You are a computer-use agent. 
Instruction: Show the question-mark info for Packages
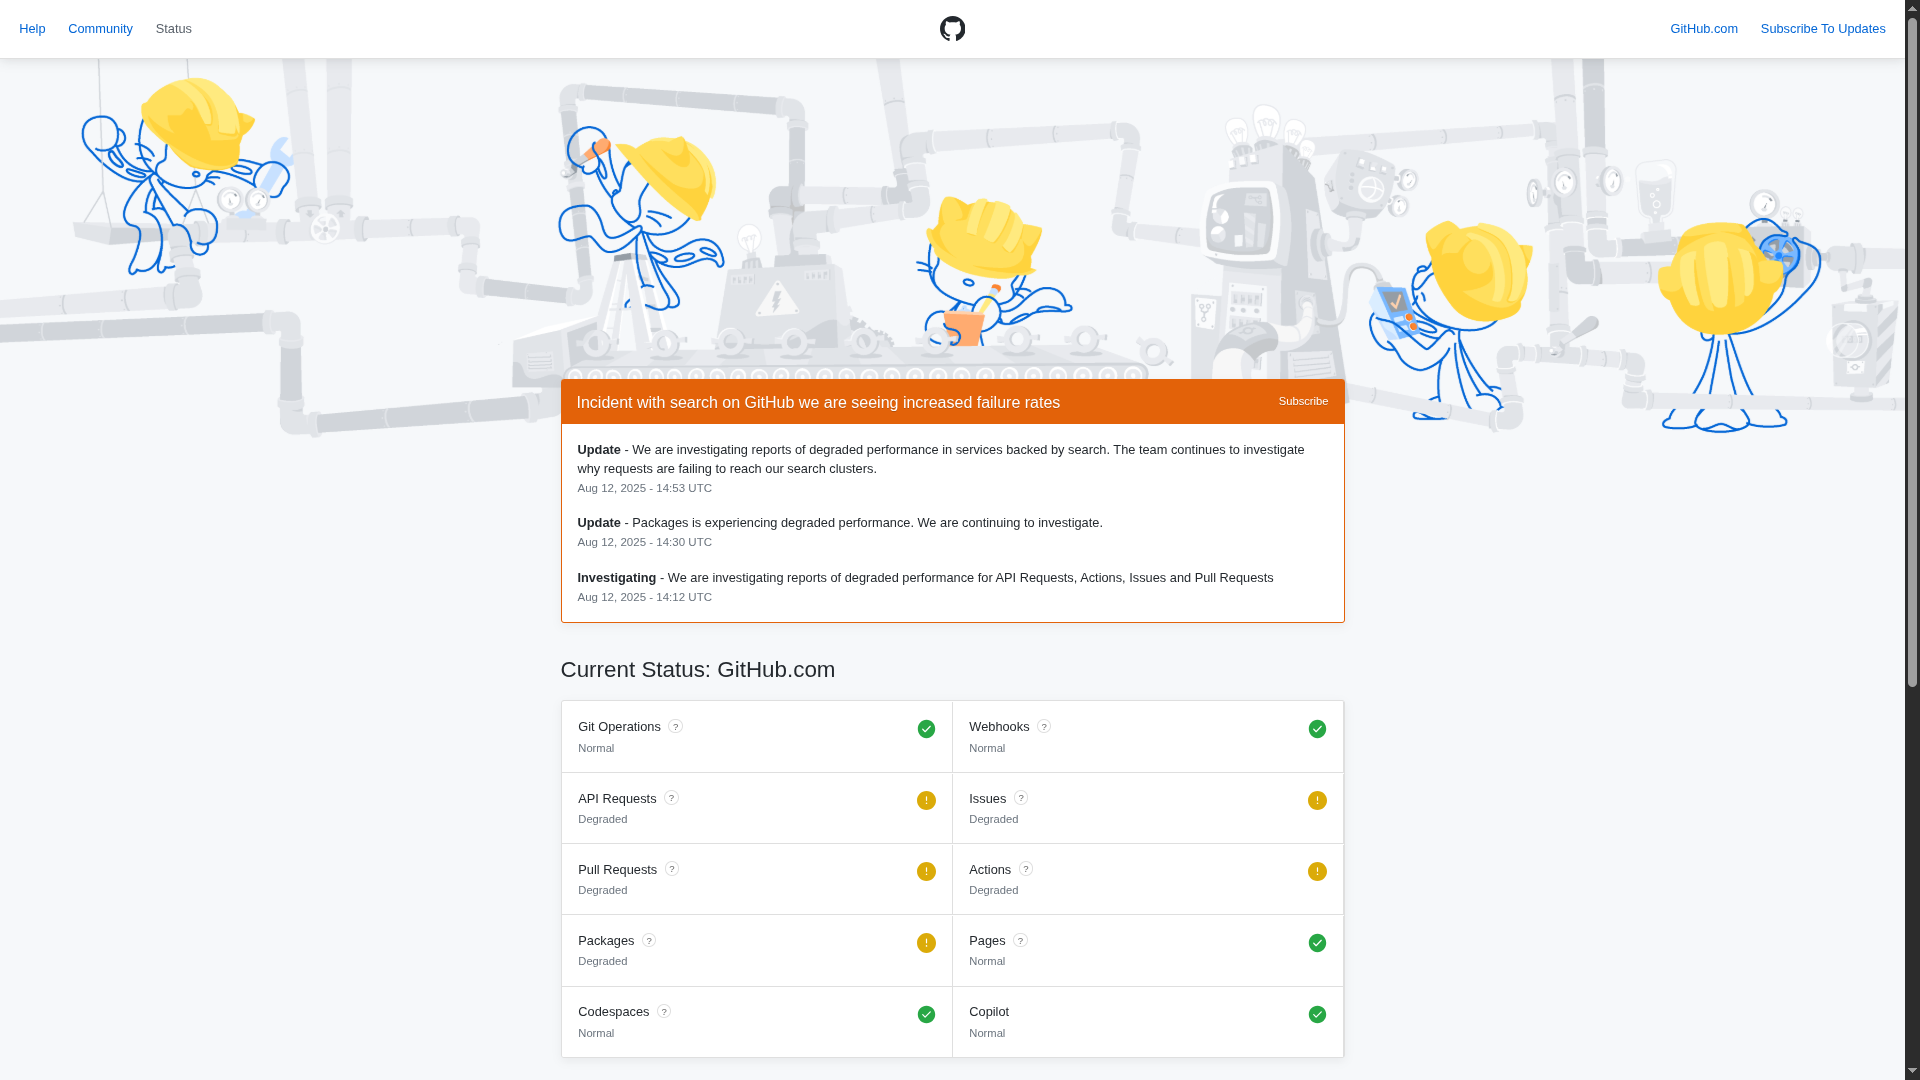point(648,941)
